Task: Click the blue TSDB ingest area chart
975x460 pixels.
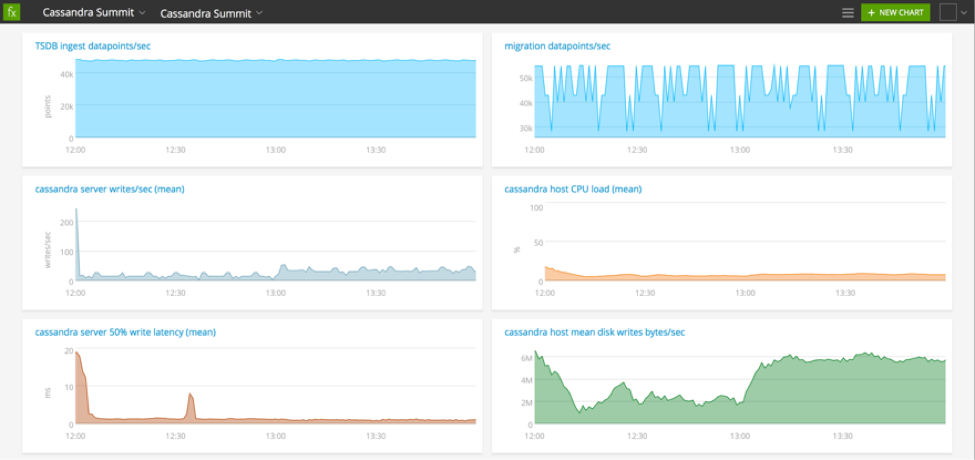Action: pos(275,98)
